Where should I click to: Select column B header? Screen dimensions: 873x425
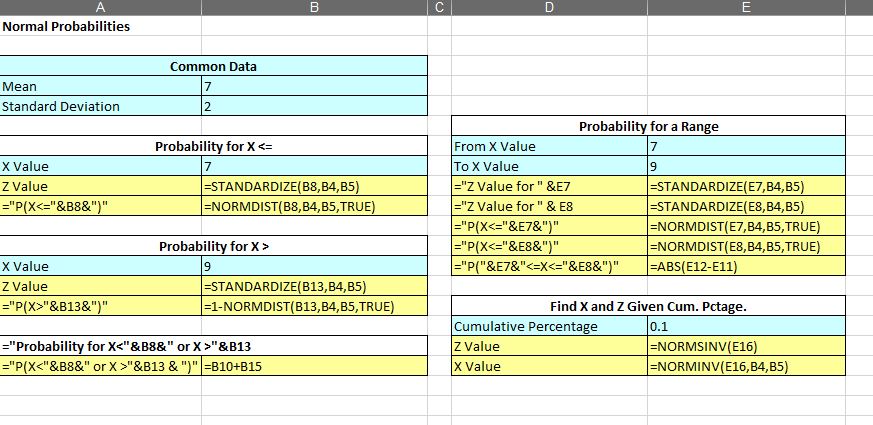[x=314, y=7]
